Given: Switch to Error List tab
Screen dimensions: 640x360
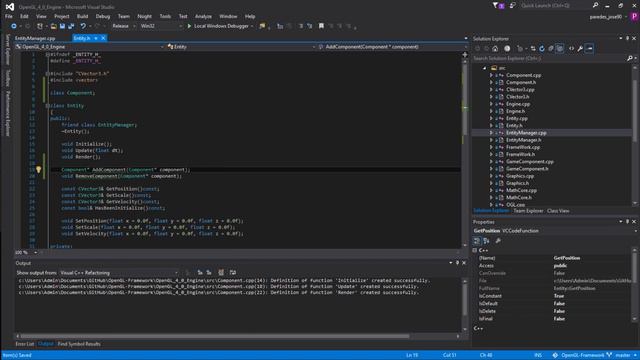Looking at the screenshot, I should [x=24, y=344].
